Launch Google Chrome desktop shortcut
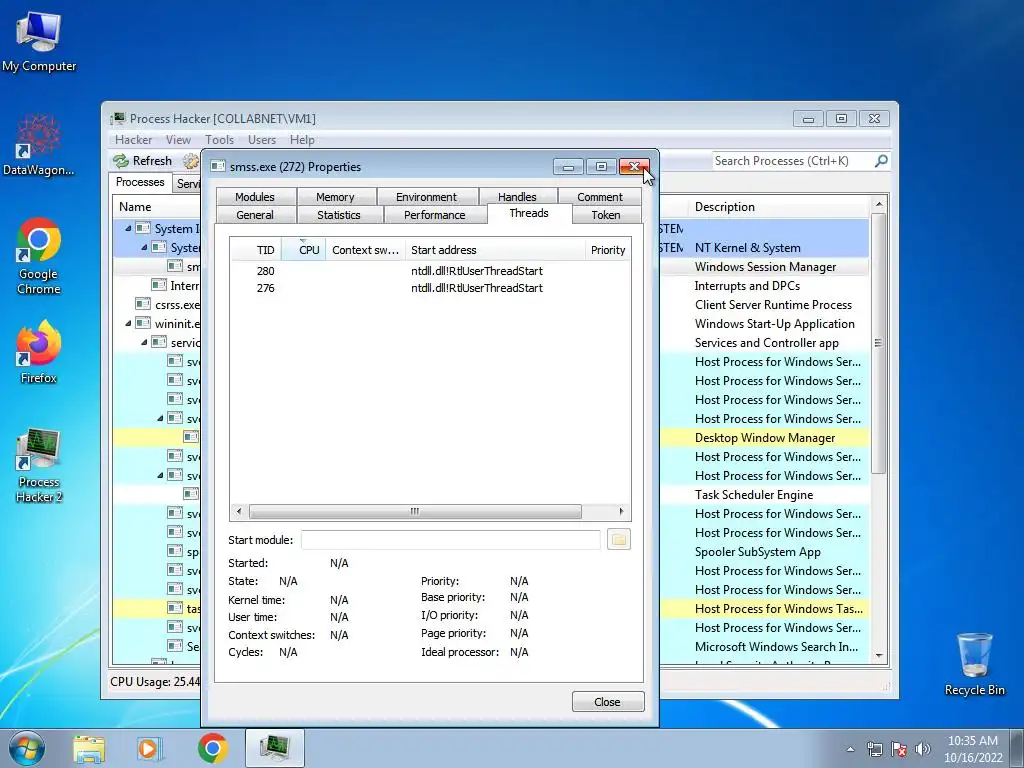1024x768 pixels. pyautogui.click(x=39, y=256)
